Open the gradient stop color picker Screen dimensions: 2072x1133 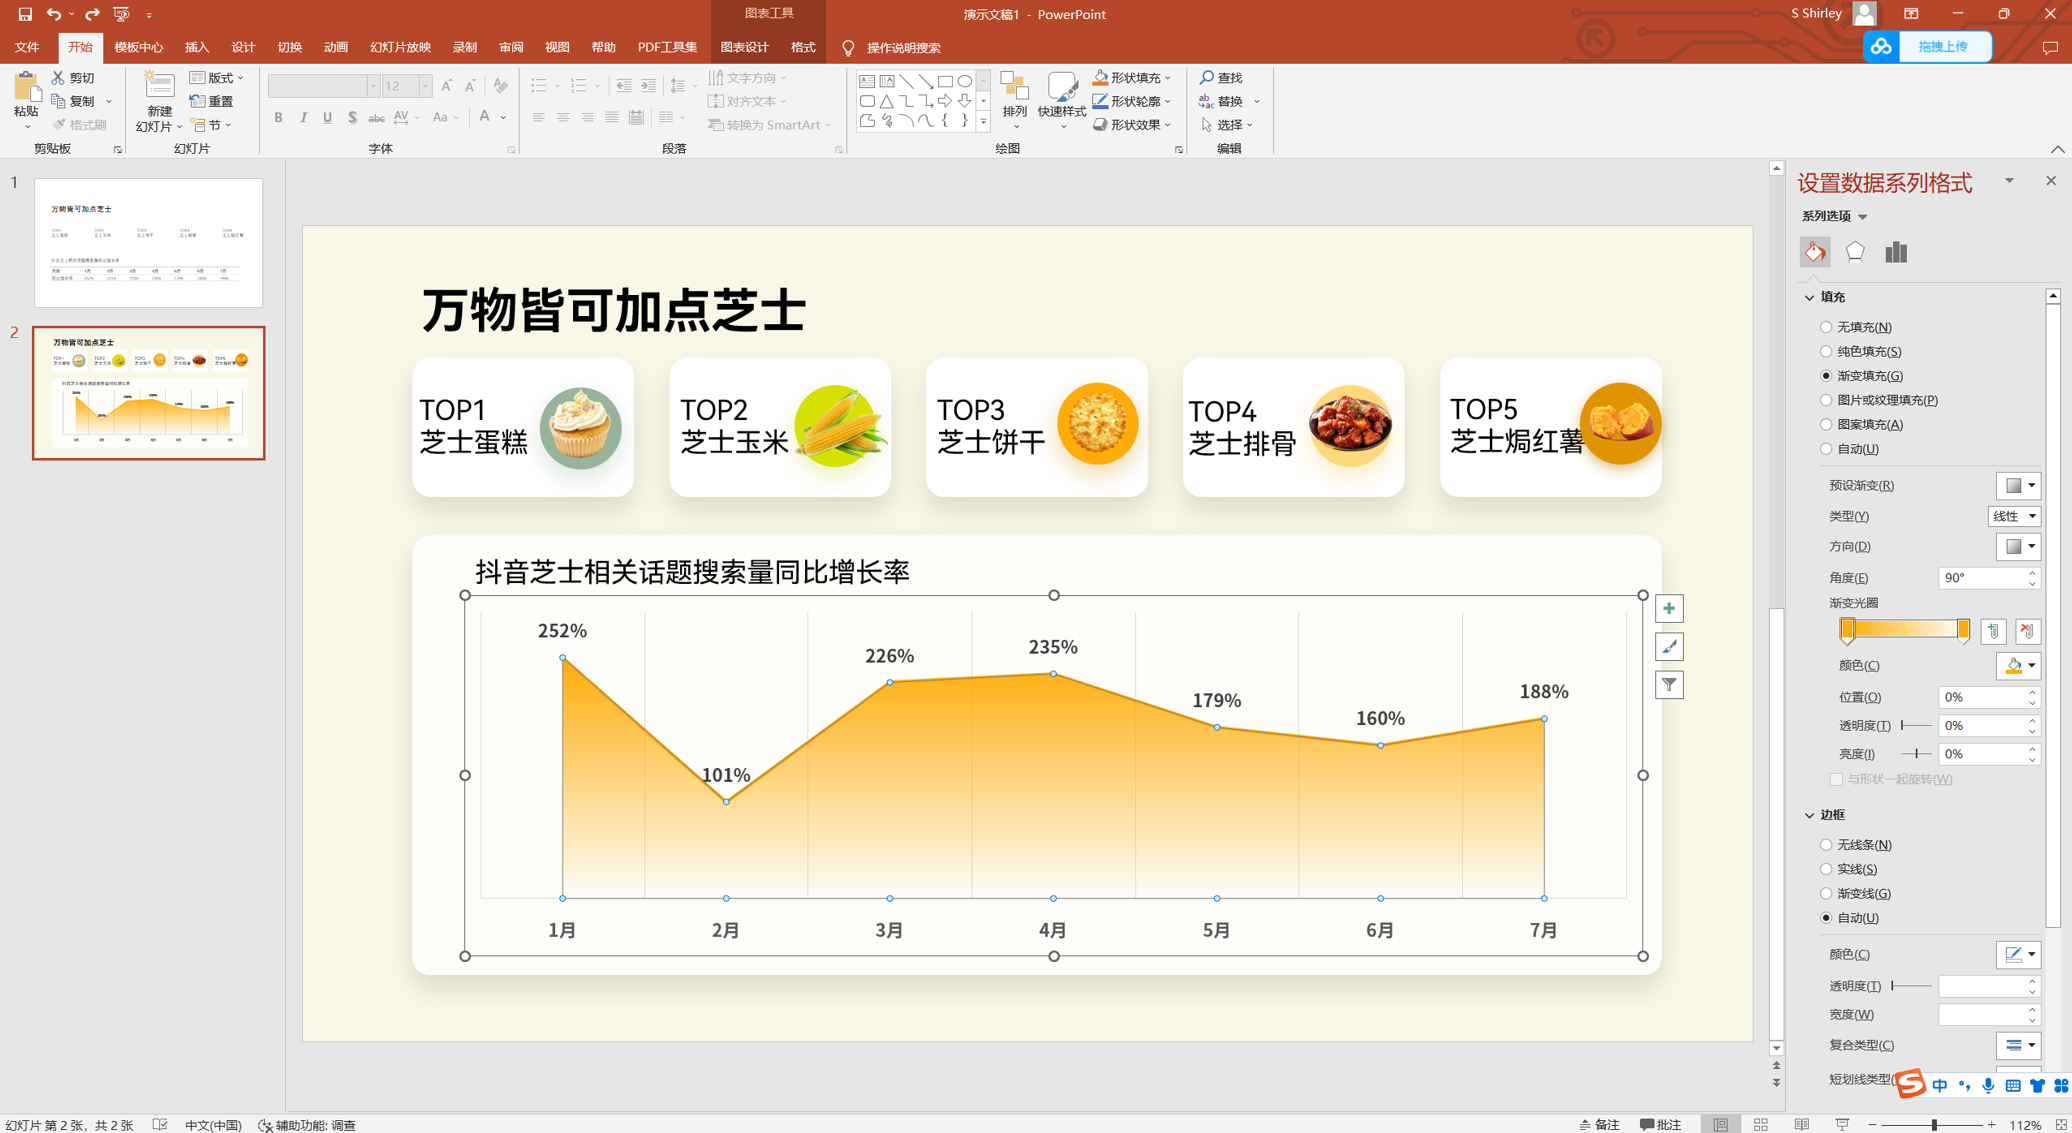tap(2018, 666)
